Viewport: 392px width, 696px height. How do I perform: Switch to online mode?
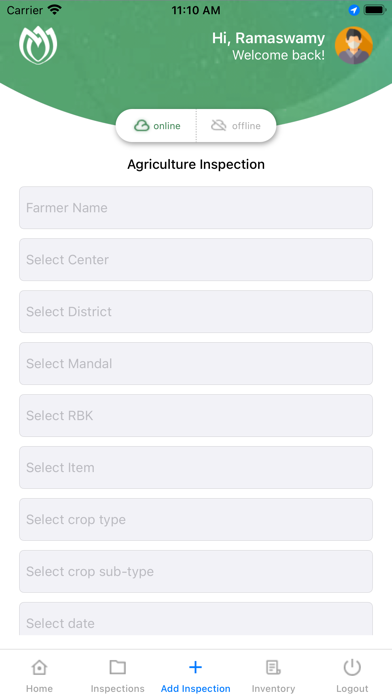point(156,126)
